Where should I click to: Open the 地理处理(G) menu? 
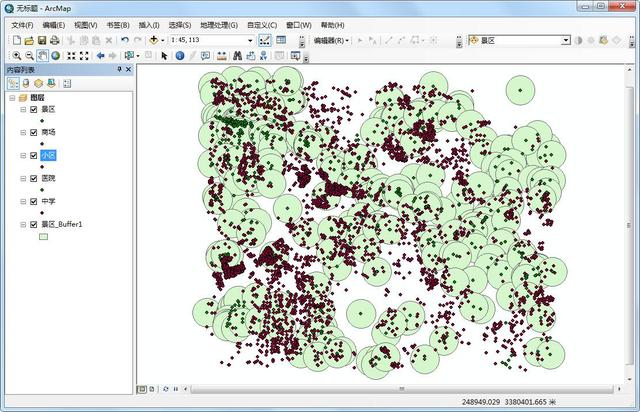coord(219,25)
